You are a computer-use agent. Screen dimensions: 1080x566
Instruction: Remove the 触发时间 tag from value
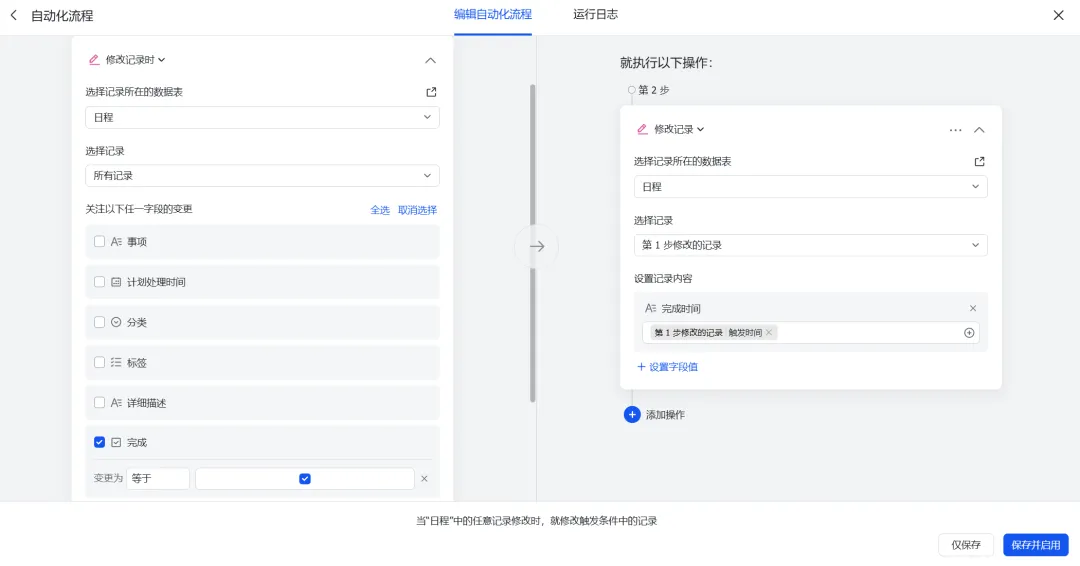769,333
